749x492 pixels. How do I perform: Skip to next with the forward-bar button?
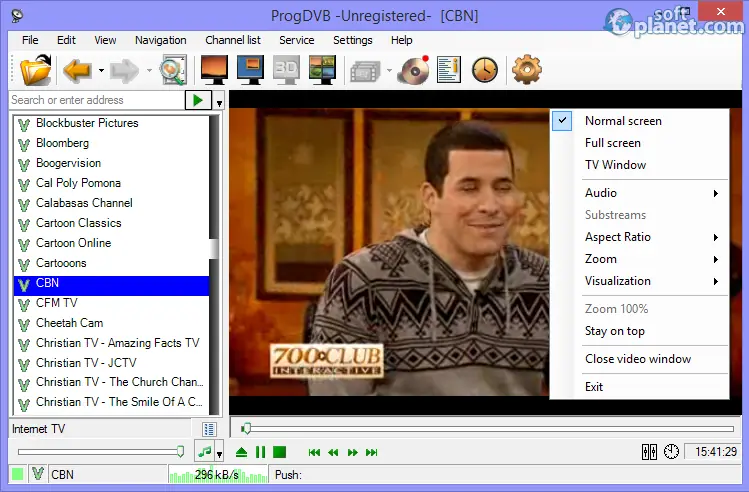click(372, 452)
